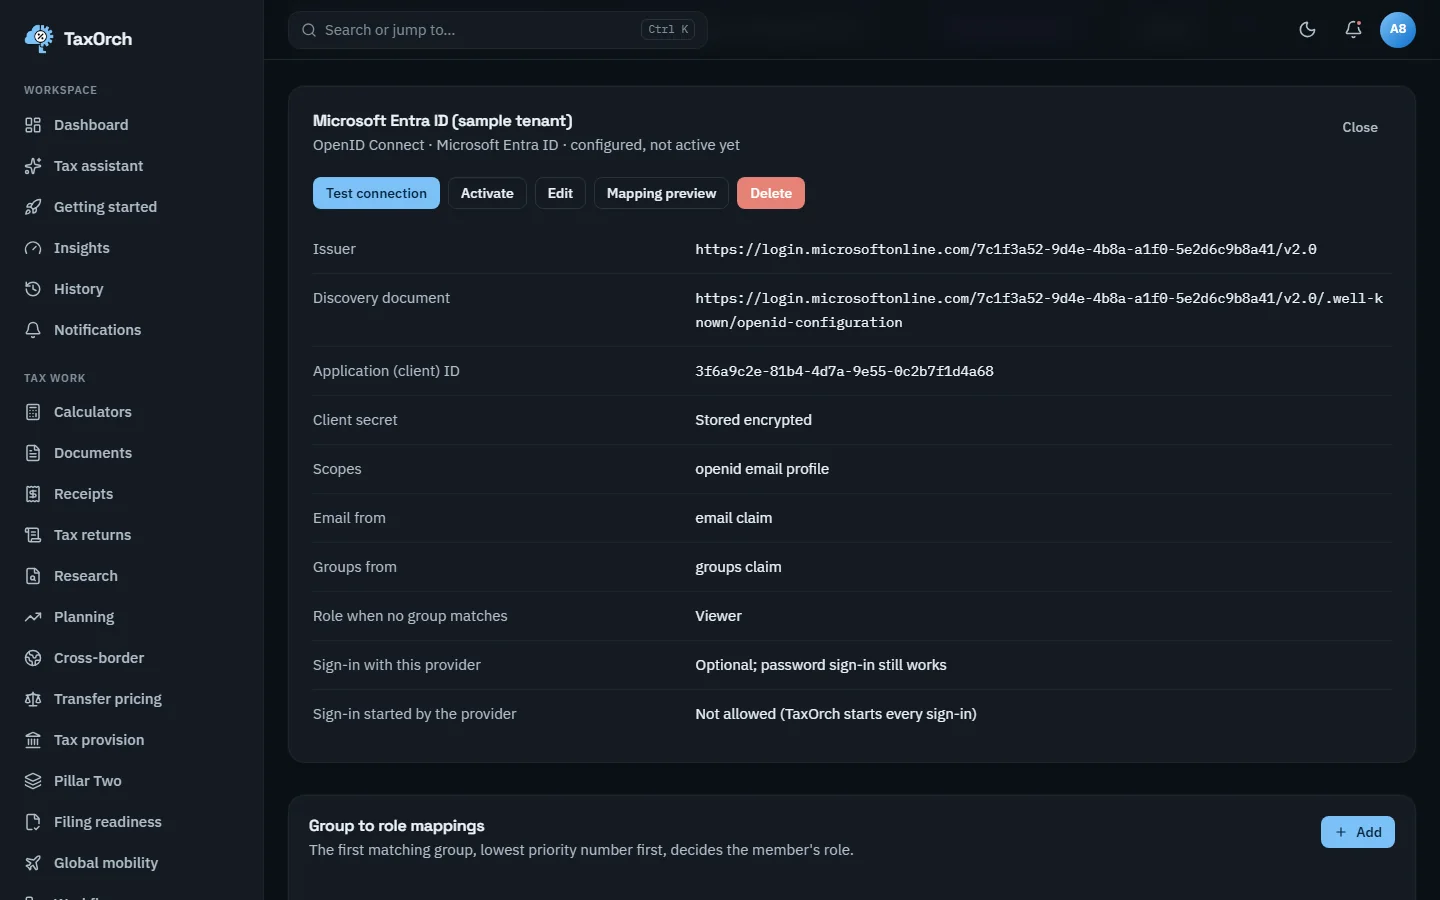1440x900 pixels.
Task: Click the Tax provision bank icon
Action: (33, 740)
